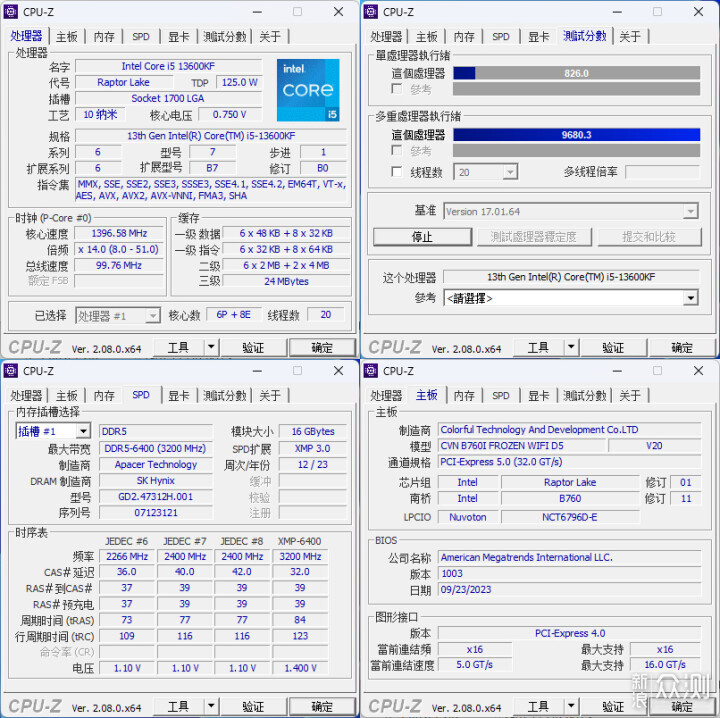Click the Apacer Technology manufacturer field
720x718 pixels.
(x=156, y=465)
